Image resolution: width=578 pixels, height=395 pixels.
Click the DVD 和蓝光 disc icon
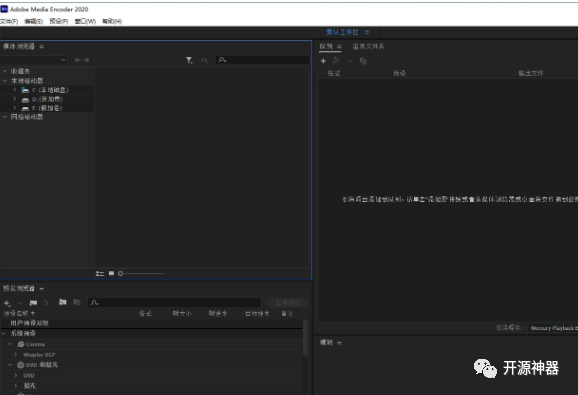click(x=21, y=365)
